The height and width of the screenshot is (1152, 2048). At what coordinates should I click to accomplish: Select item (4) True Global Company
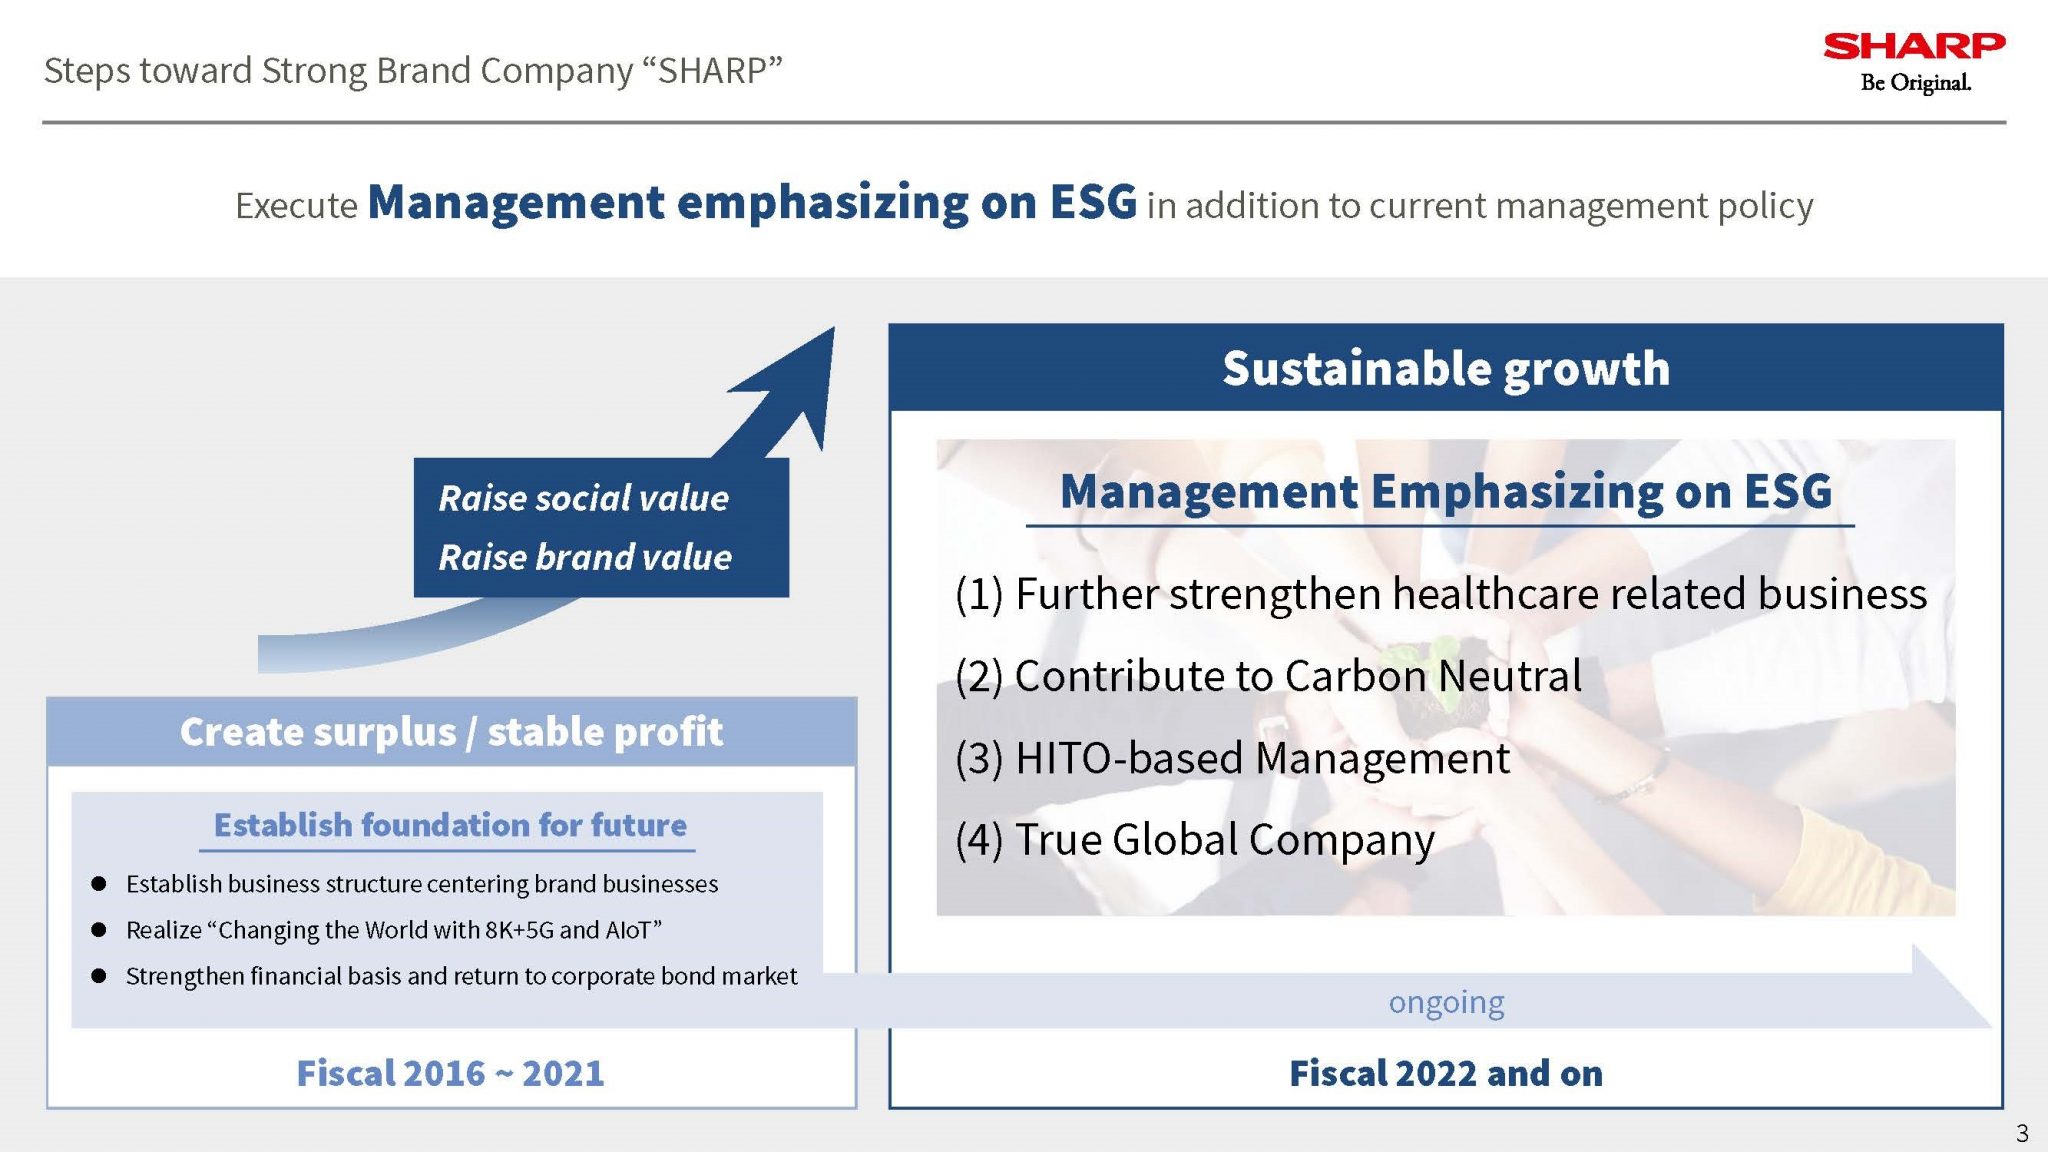pos(1194,840)
